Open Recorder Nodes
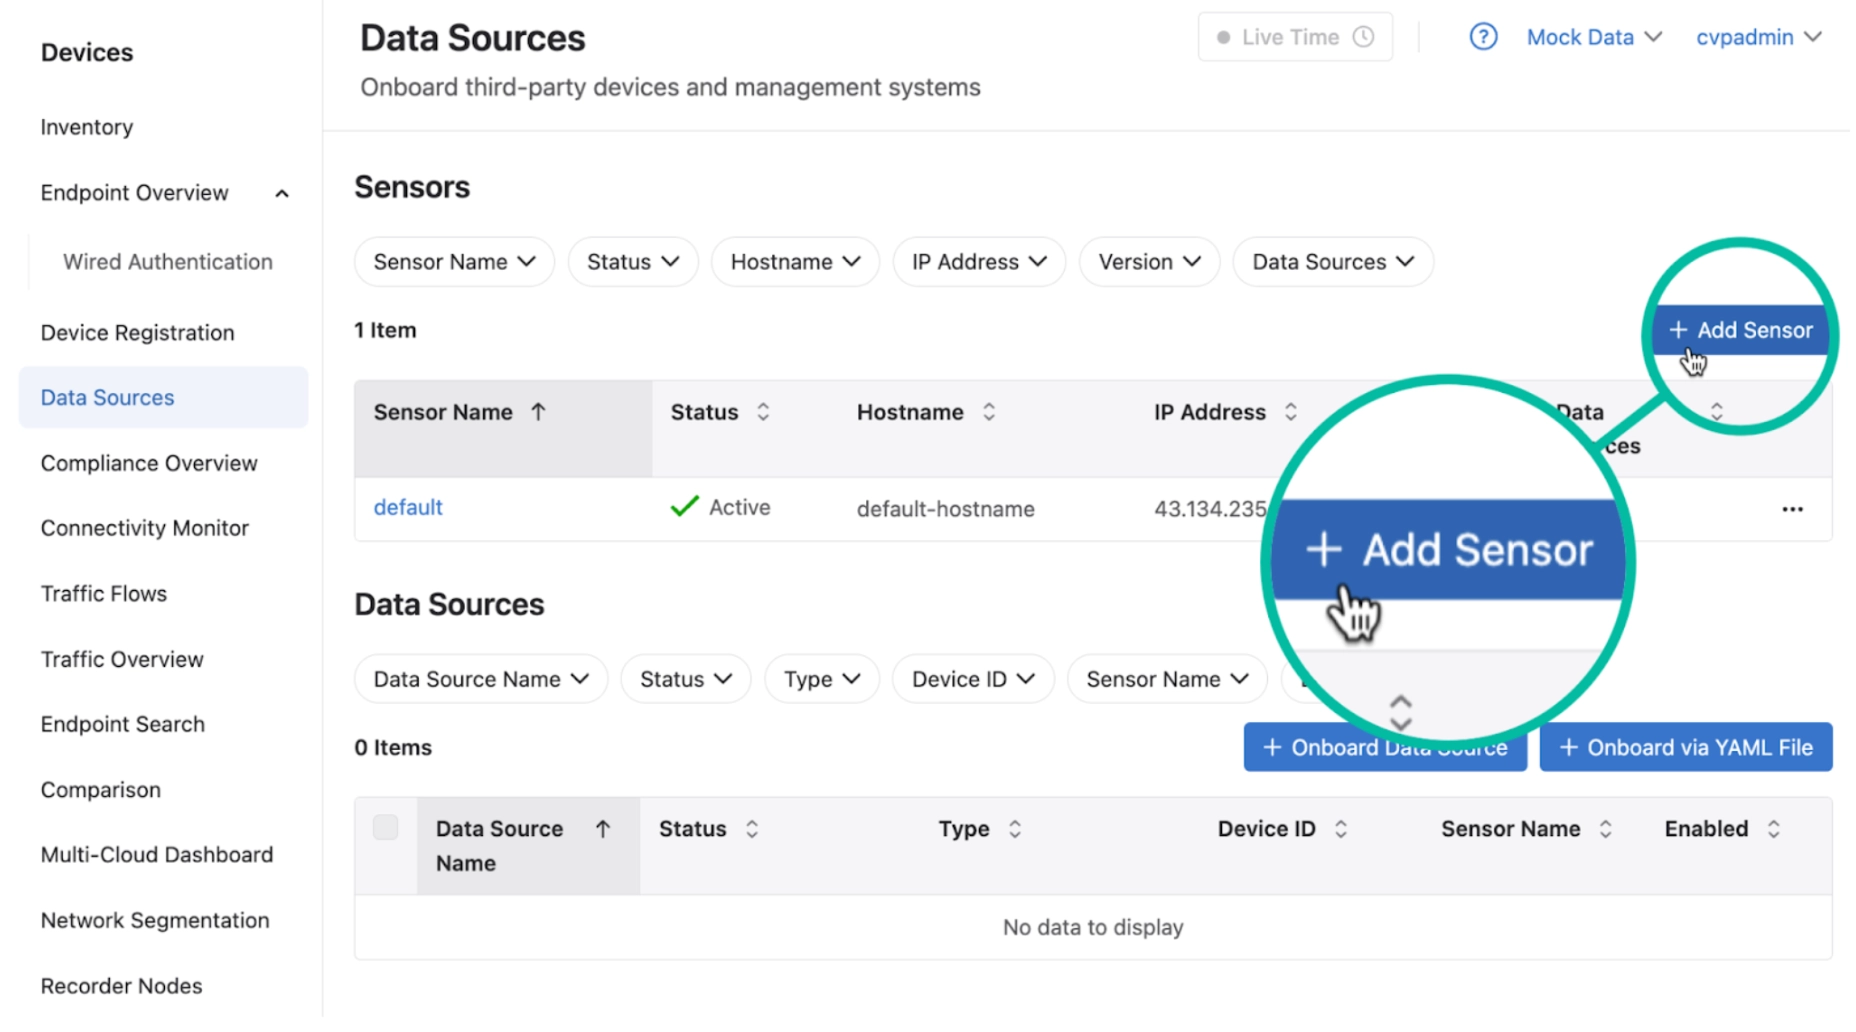 (122, 986)
